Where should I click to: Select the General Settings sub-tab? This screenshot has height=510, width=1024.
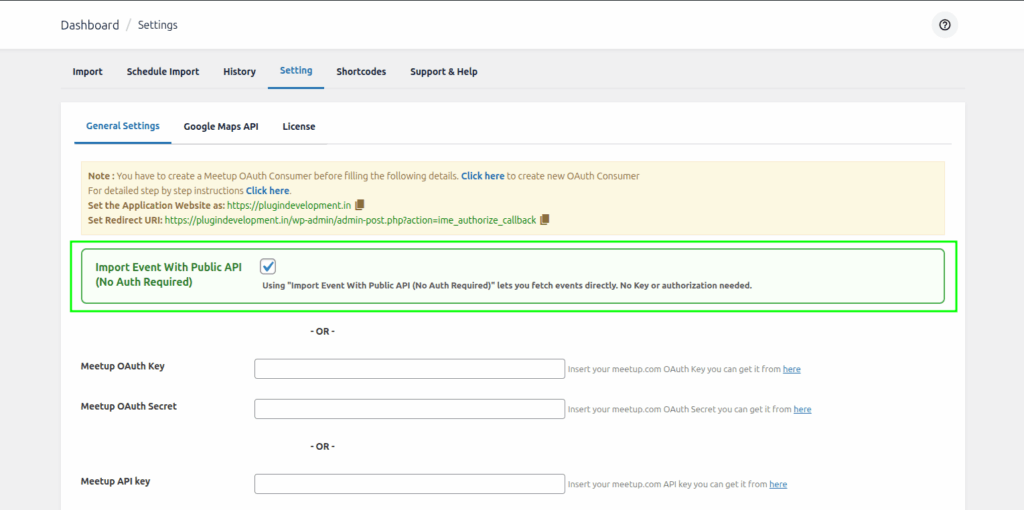tap(122, 127)
